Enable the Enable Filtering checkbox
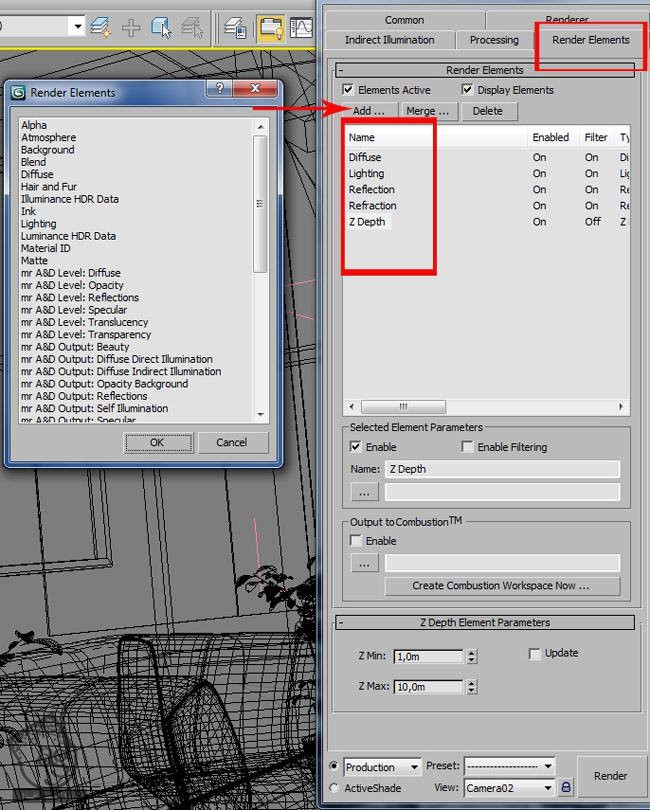Viewport: 650px width, 810px height. coord(467,447)
